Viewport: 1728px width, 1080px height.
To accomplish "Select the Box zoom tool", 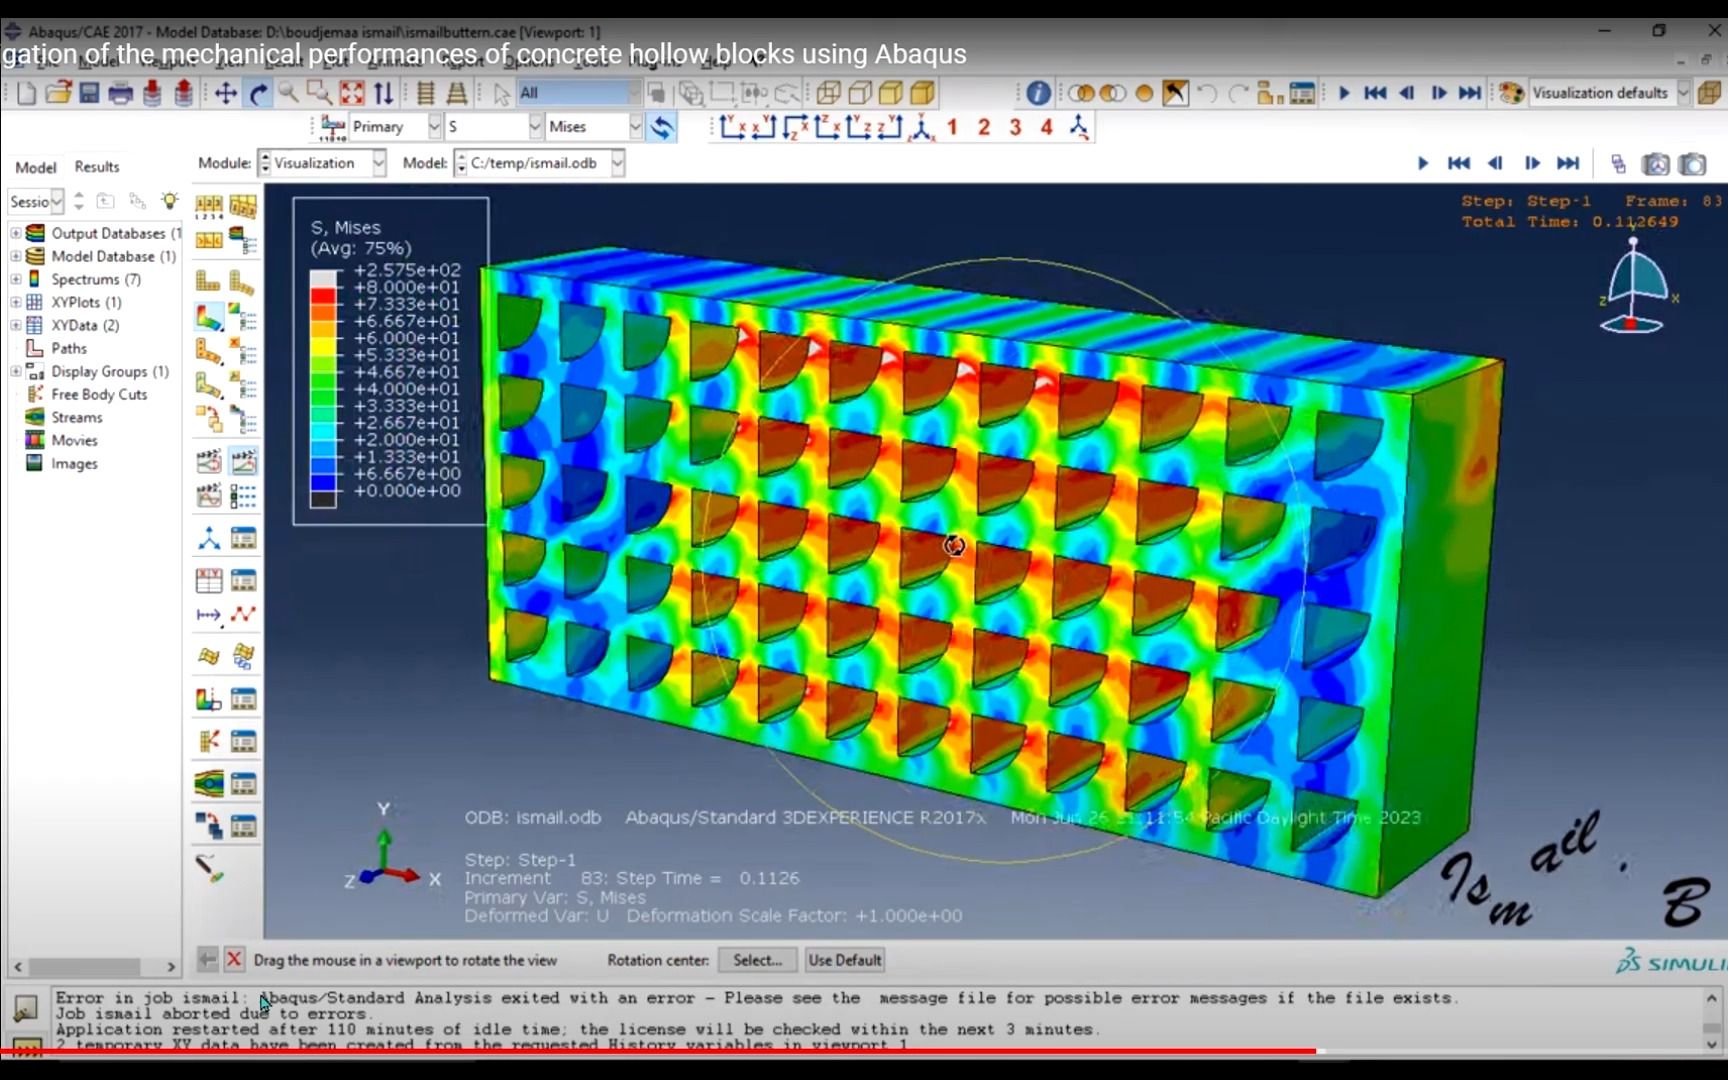I will (320, 94).
